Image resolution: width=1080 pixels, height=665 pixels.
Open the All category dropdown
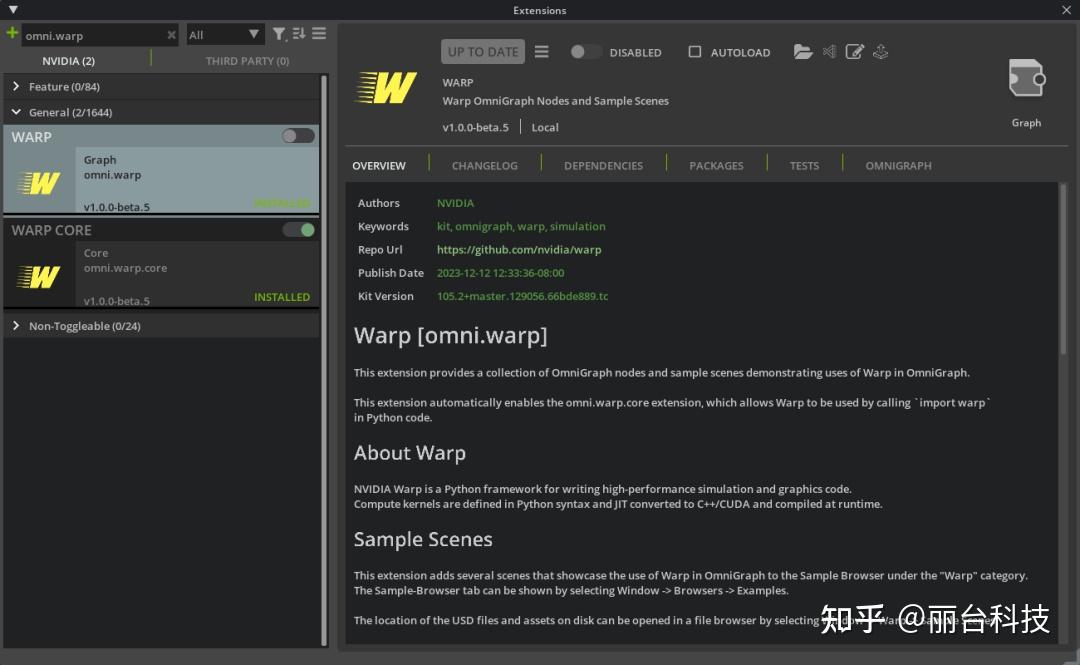[x=224, y=33]
